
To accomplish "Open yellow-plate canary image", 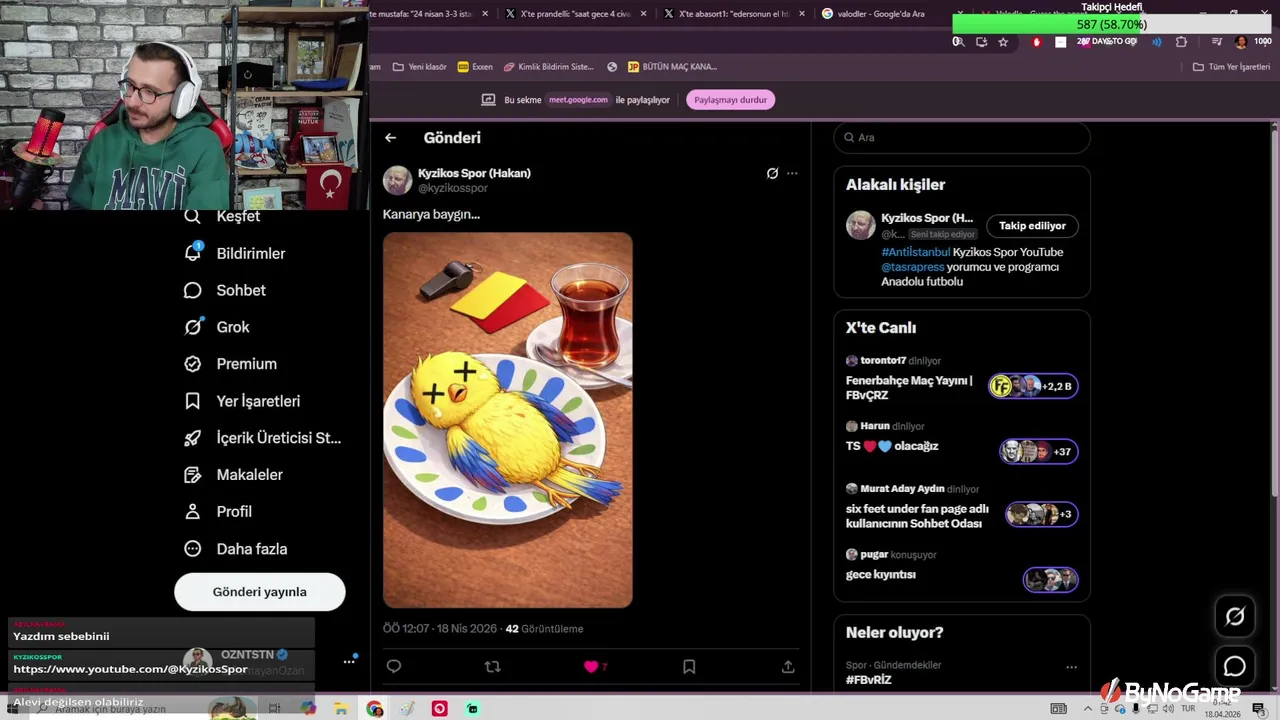I will coord(507,420).
